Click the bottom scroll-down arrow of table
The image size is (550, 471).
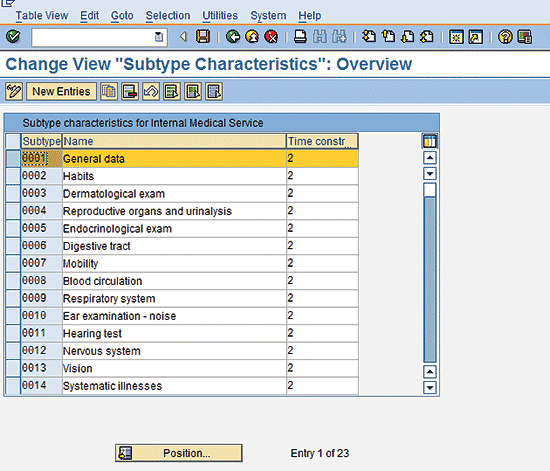[430, 388]
